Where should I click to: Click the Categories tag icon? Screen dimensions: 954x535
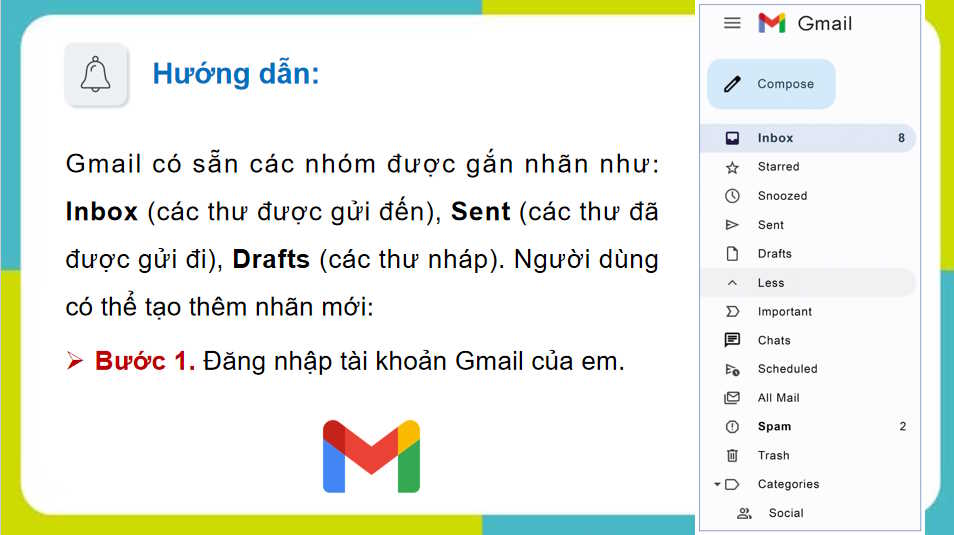732,484
